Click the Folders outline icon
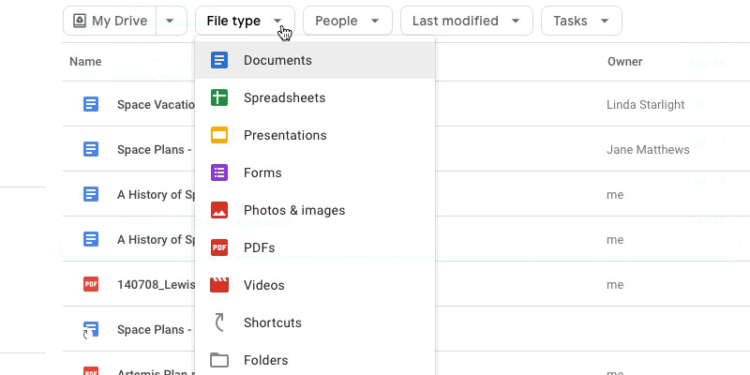Image resolution: width=750 pixels, height=375 pixels. pos(219,360)
